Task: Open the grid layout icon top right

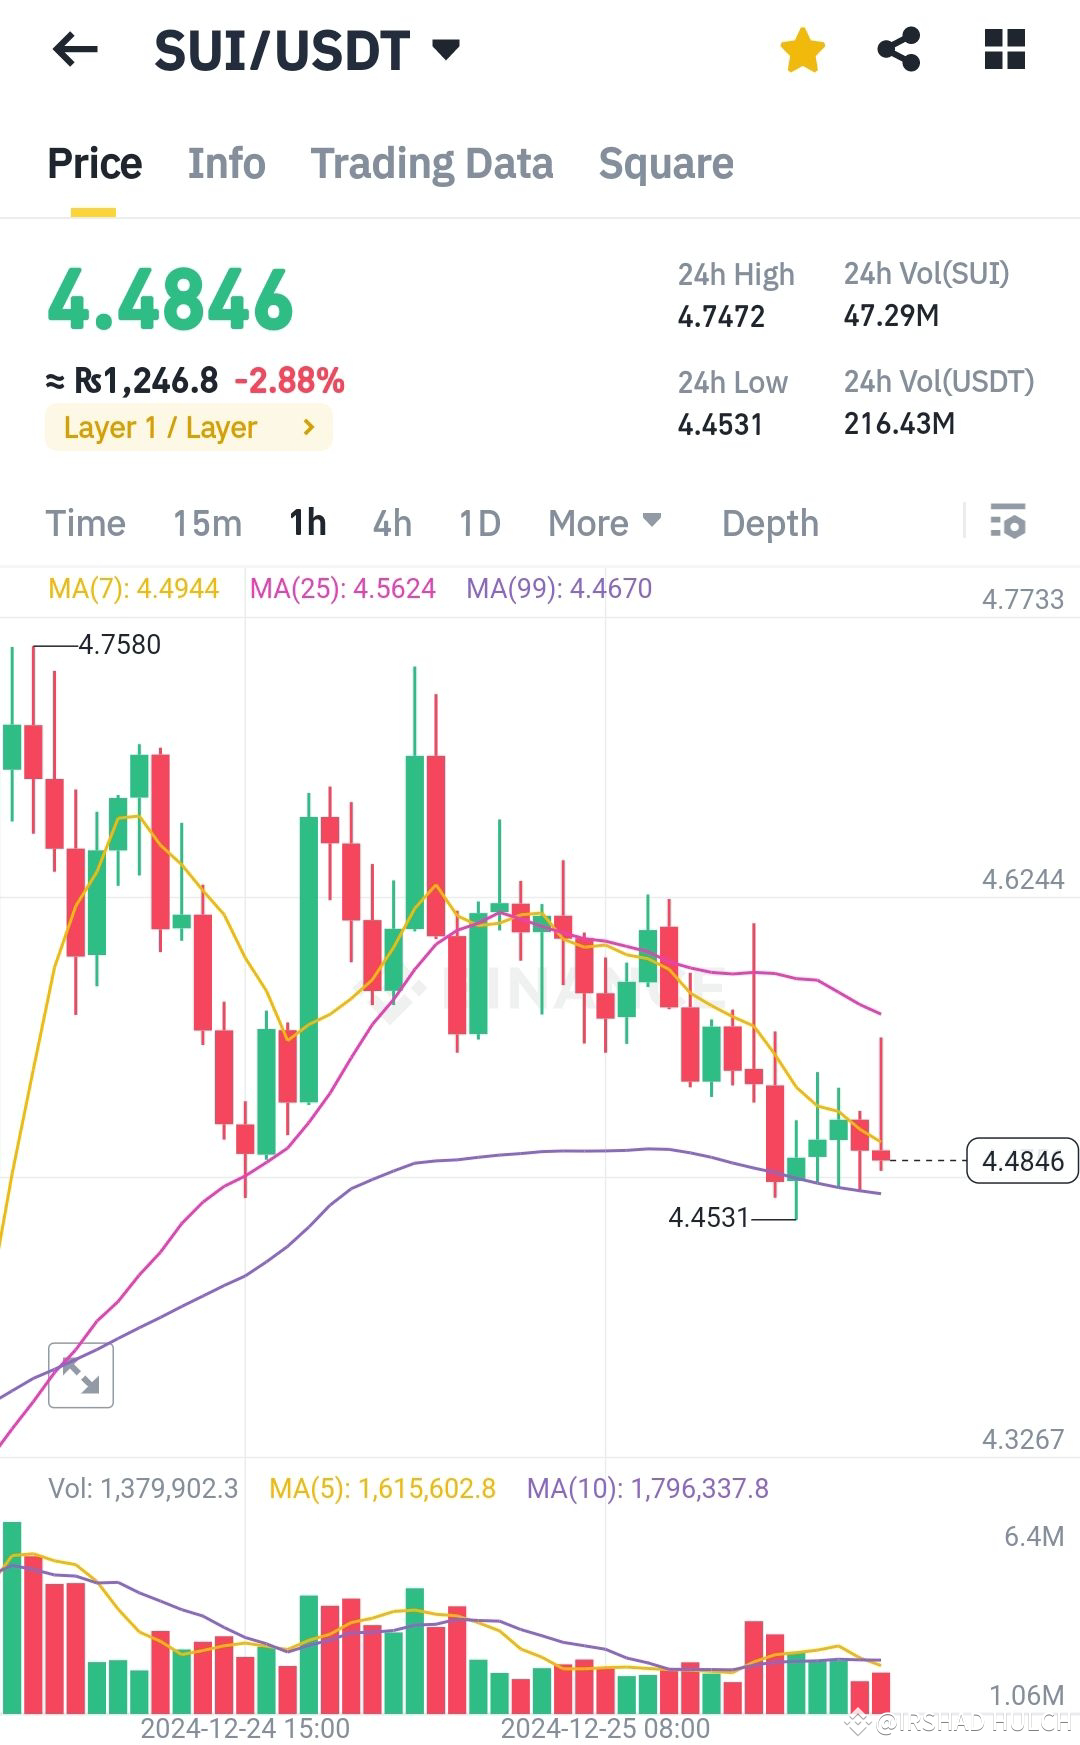Action: click(x=1004, y=50)
